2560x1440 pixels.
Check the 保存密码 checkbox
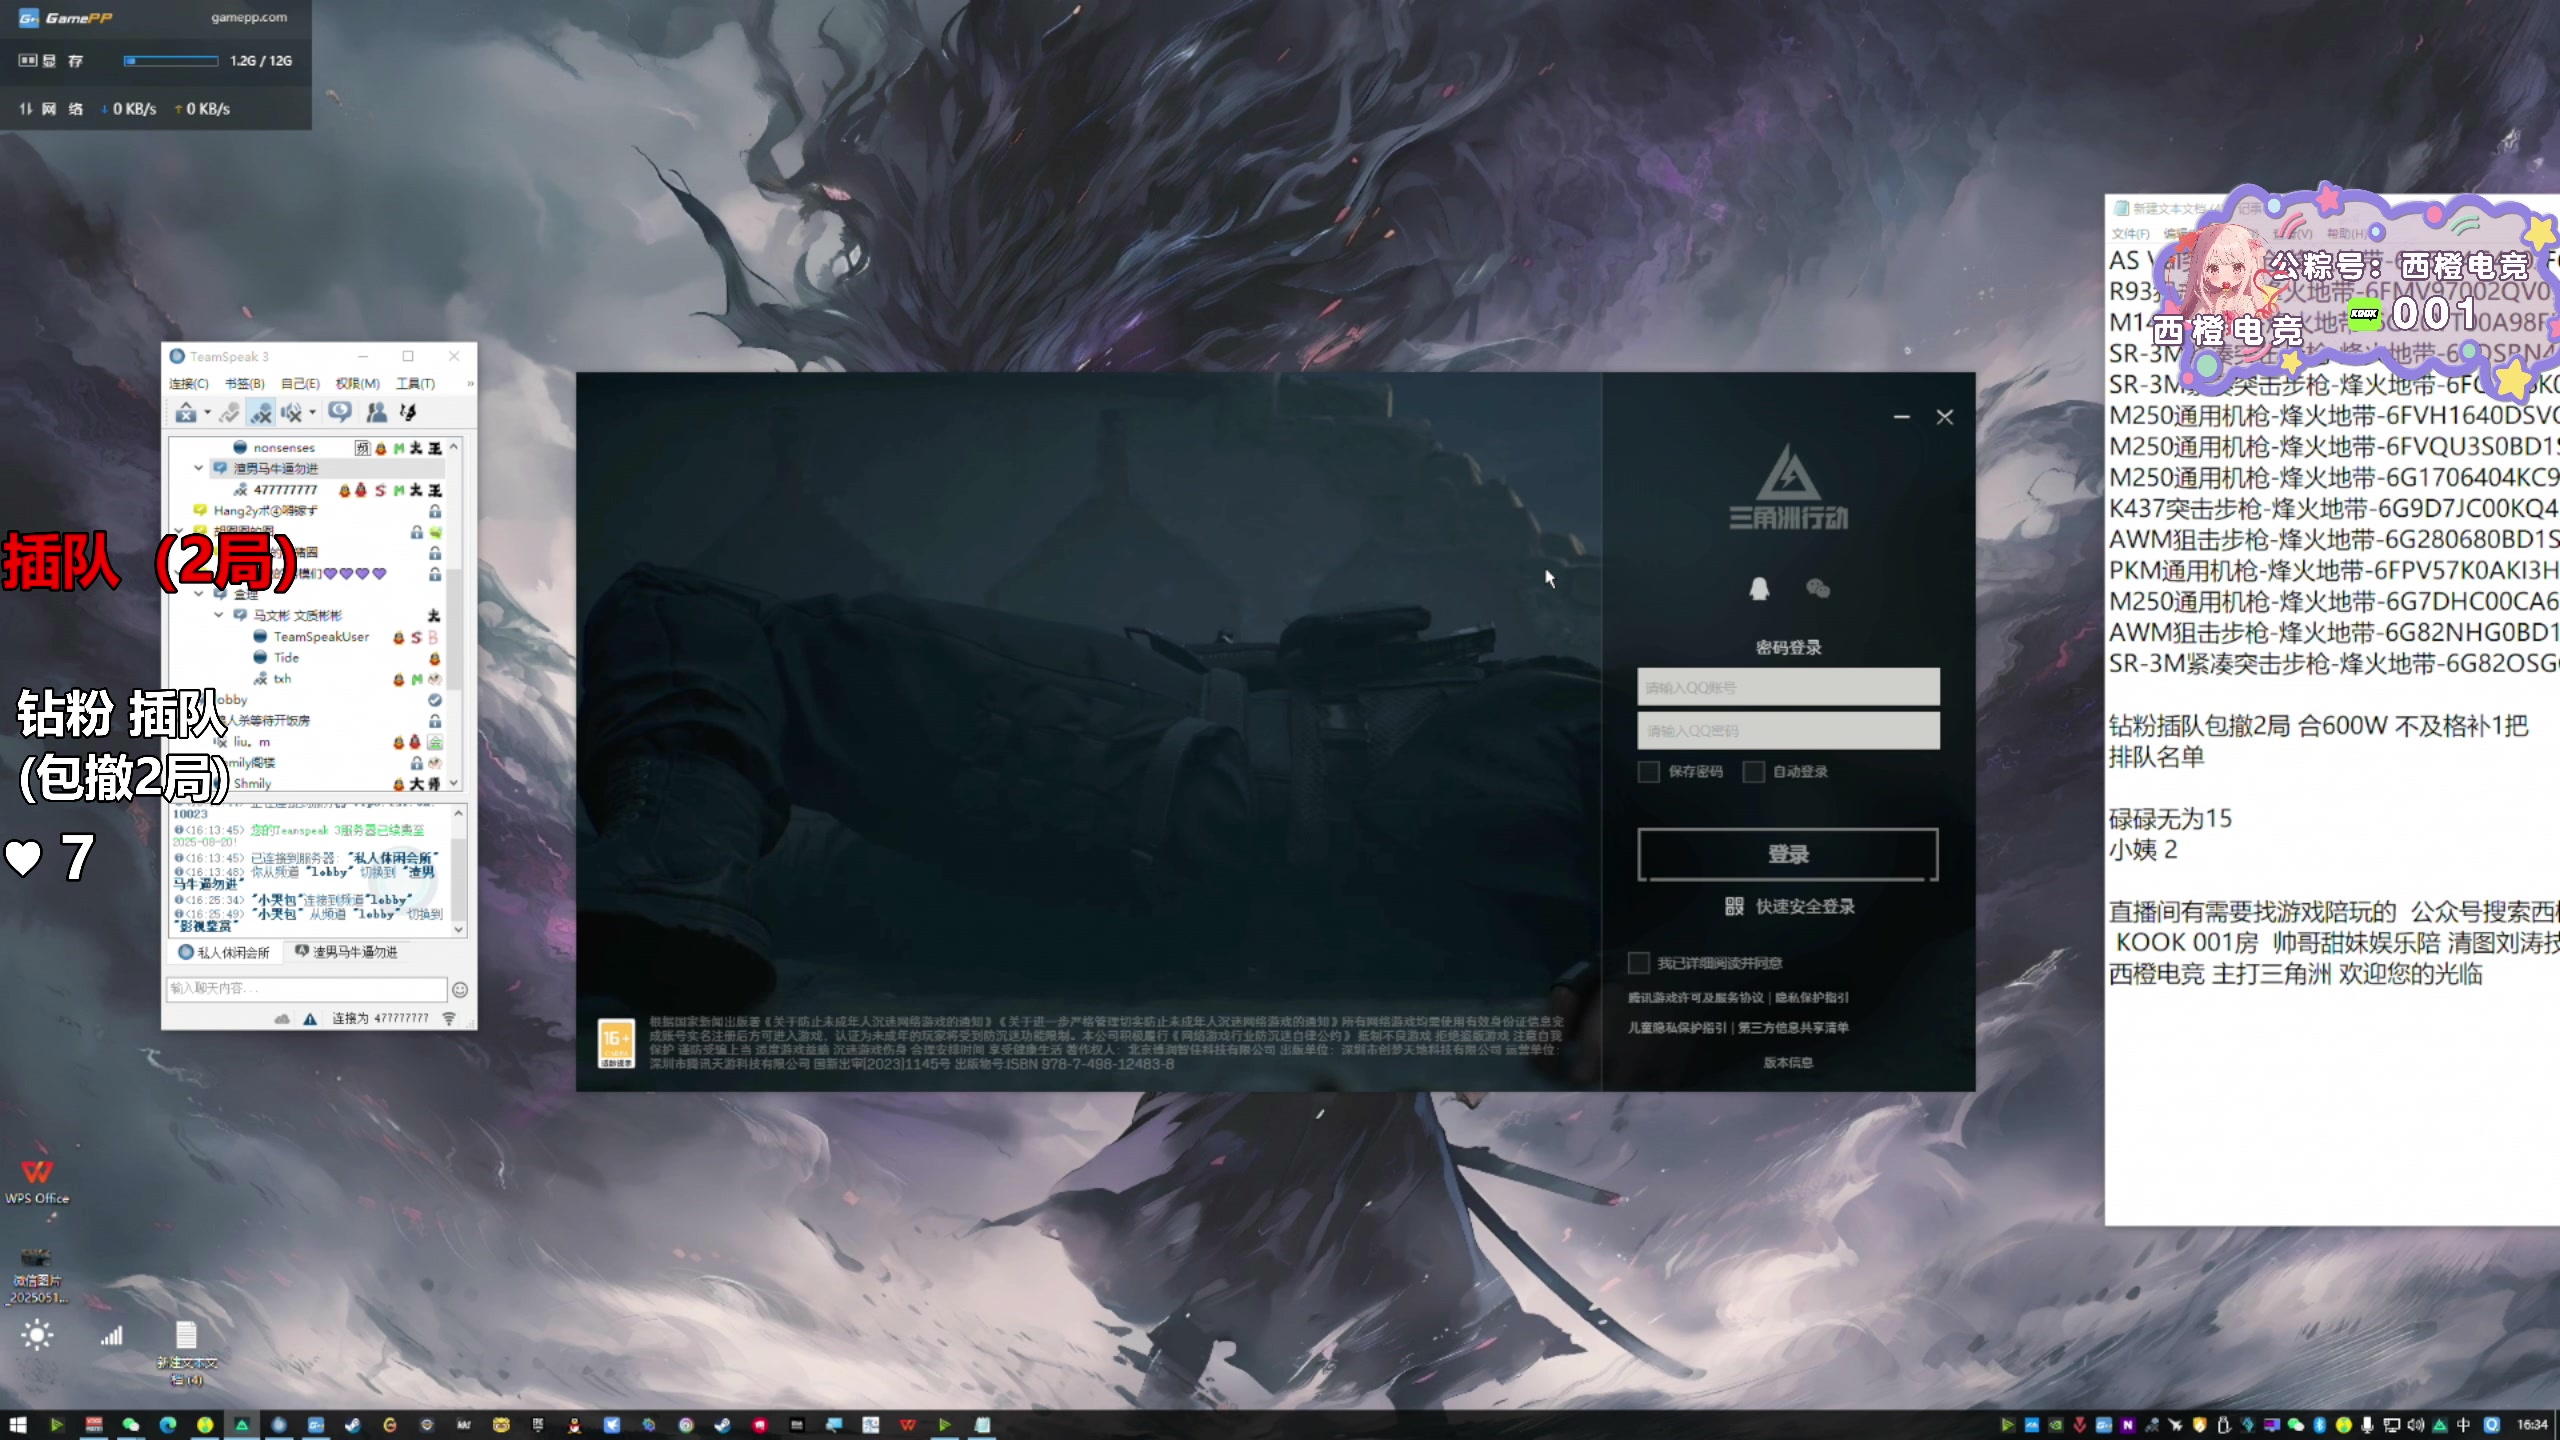[1649, 771]
